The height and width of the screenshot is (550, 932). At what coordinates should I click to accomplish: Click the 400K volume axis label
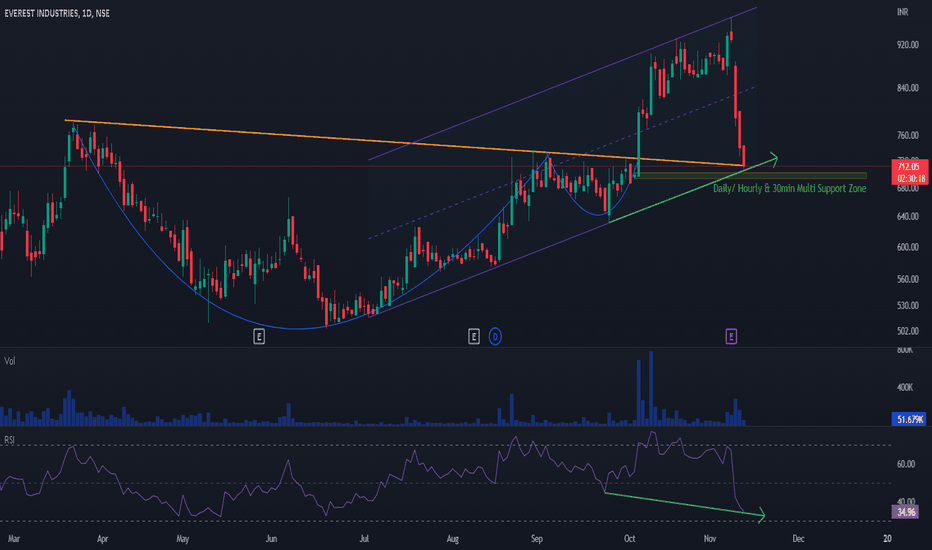coord(905,388)
